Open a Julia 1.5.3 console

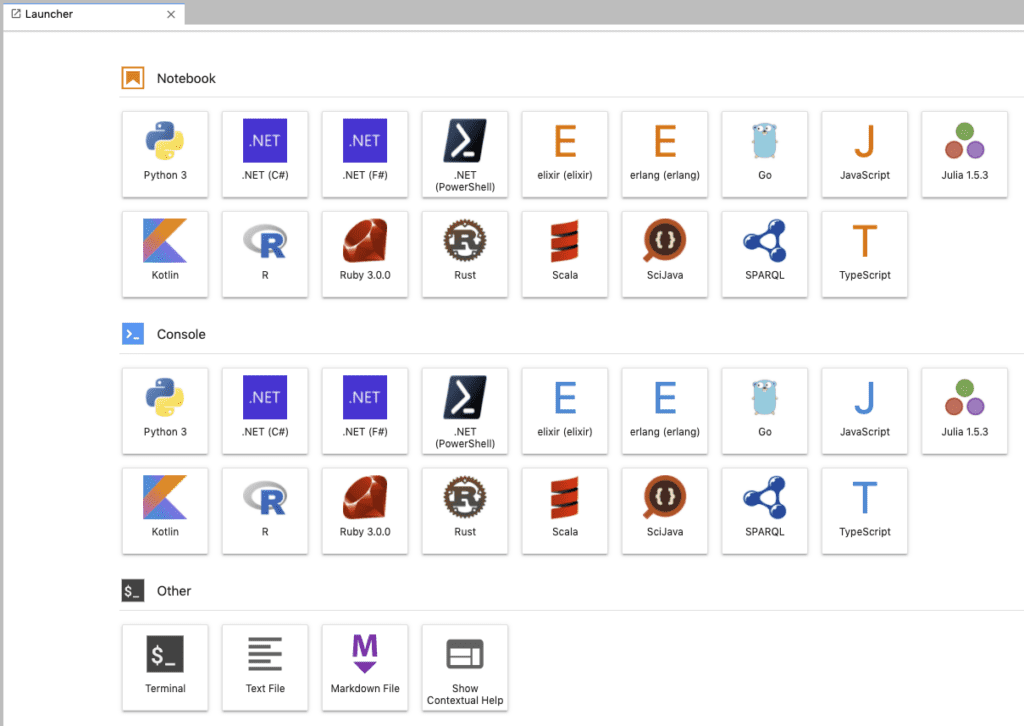(x=965, y=411)
